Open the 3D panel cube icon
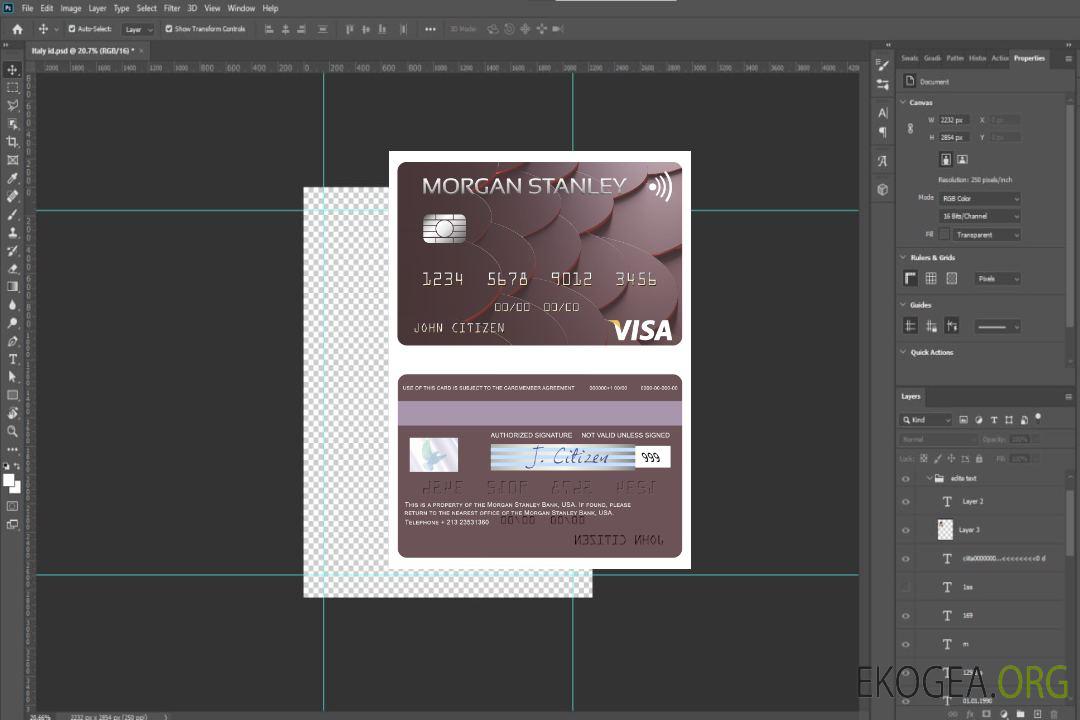Image resolution: width=1080 pixels, height=720 pixels. pos(882,189)
